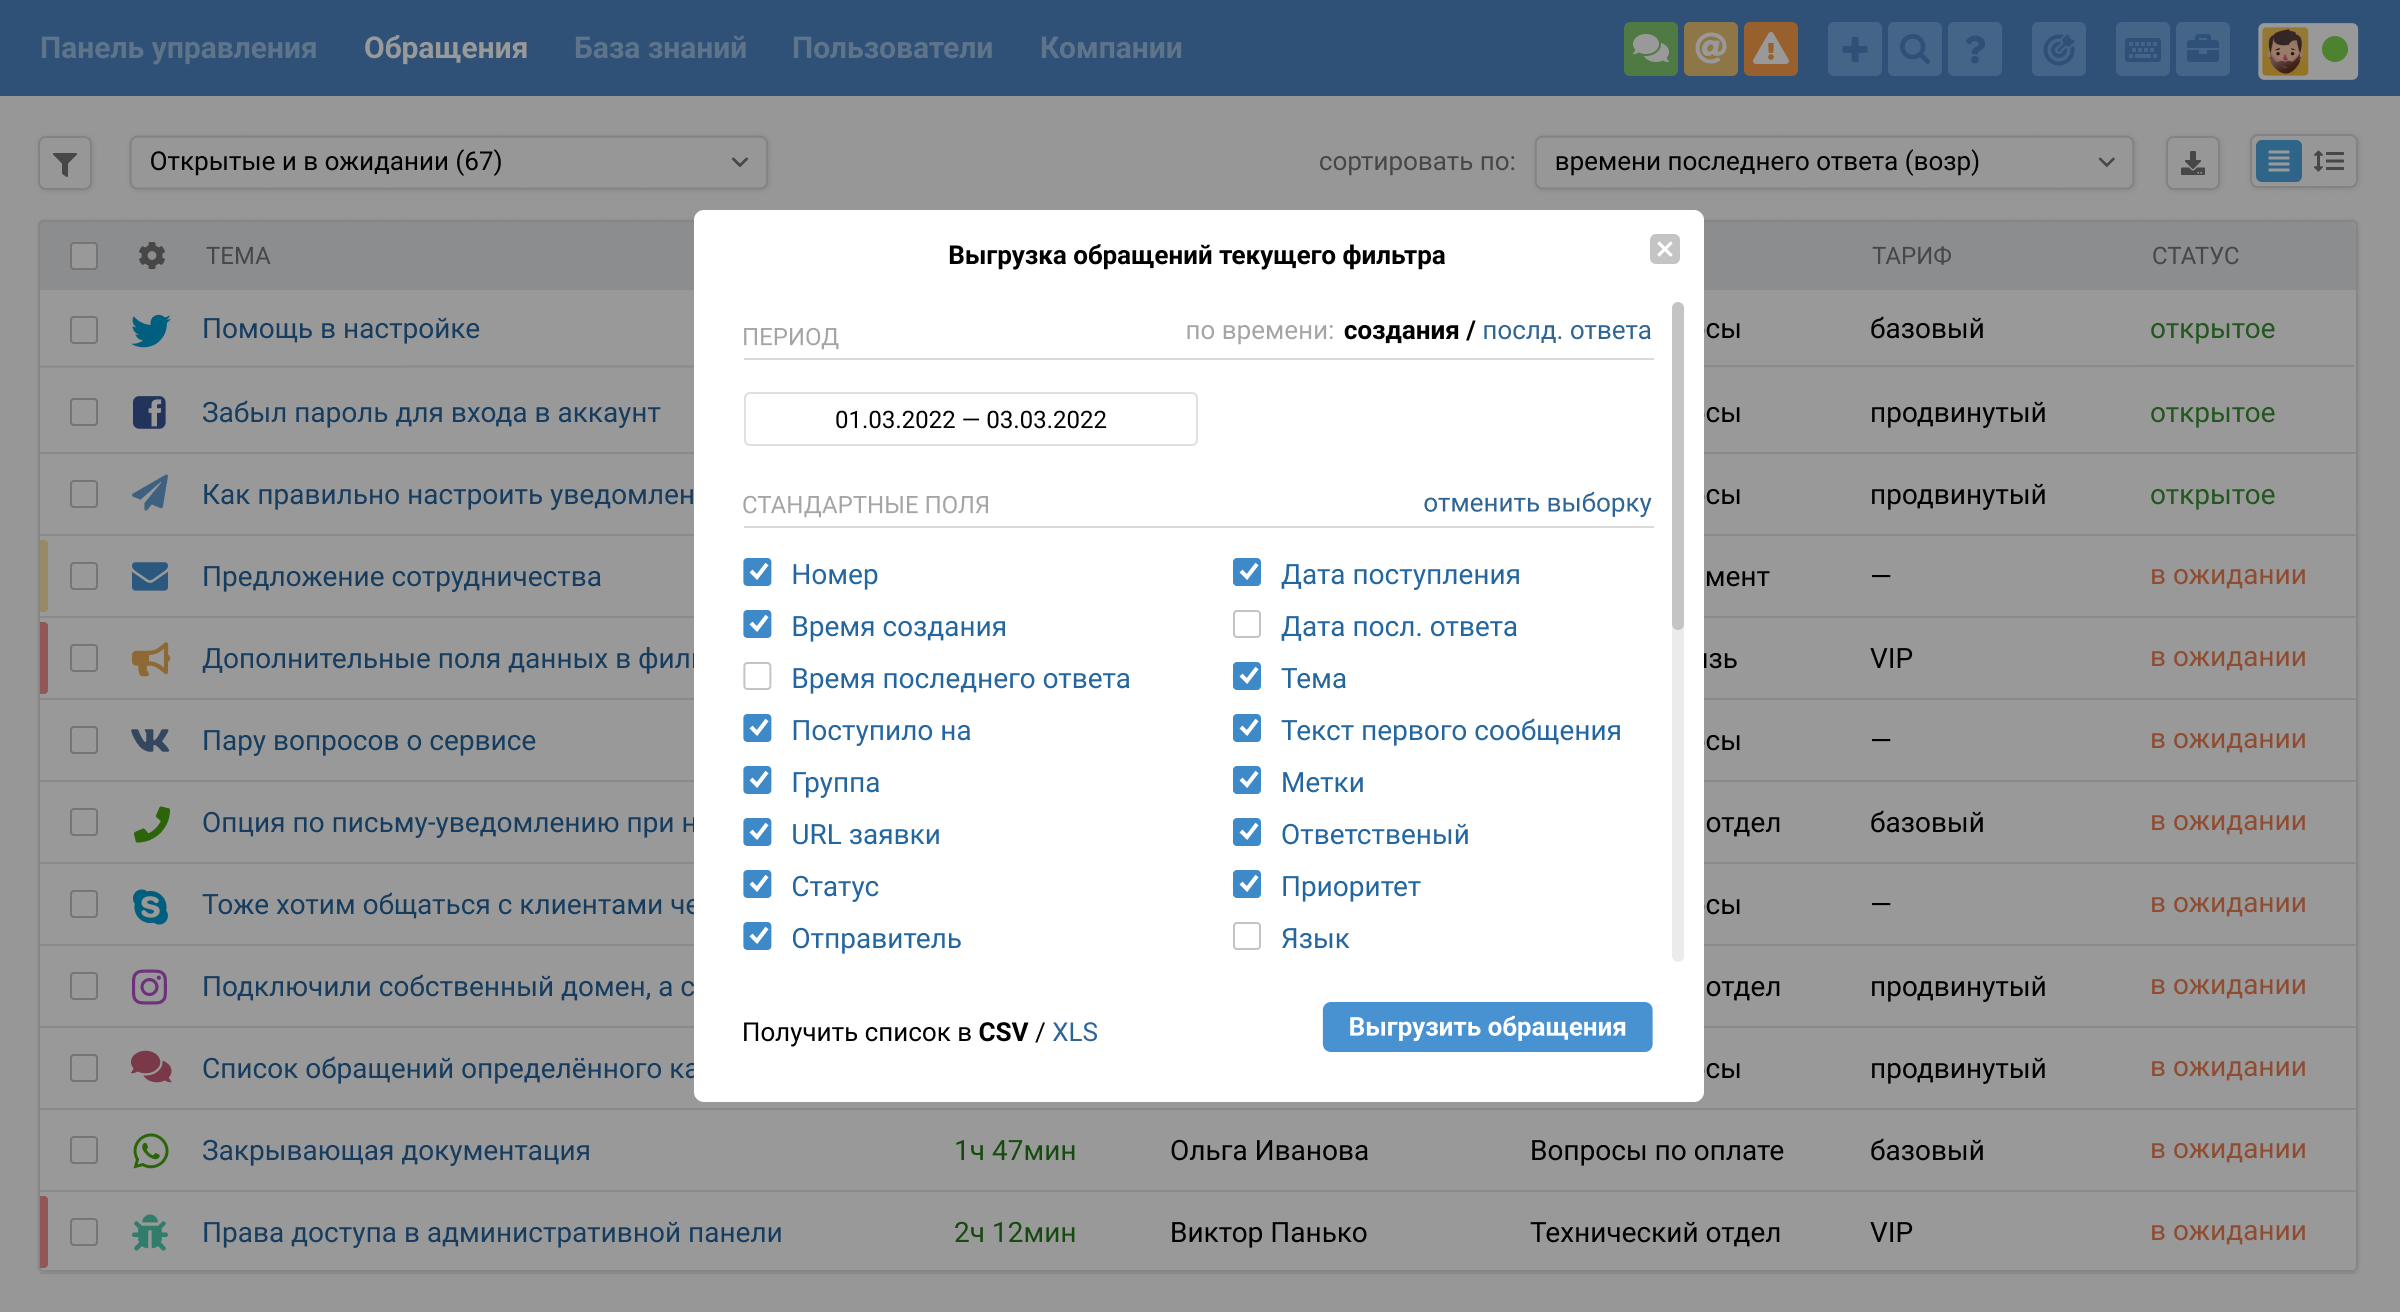Click the briefcase icon in header
Viewport: 2400px width, 1312px height.
click(2202, 49)
